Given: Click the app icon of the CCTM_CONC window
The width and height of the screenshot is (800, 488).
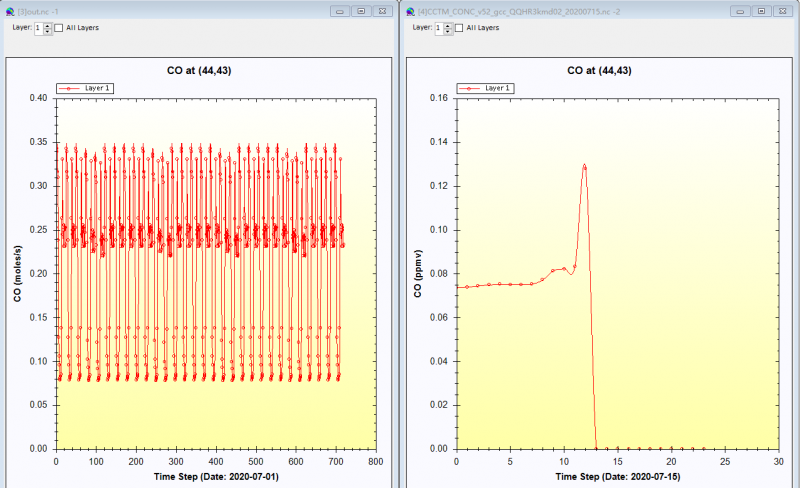Looking at the screenshot, I should pos(410,11).
